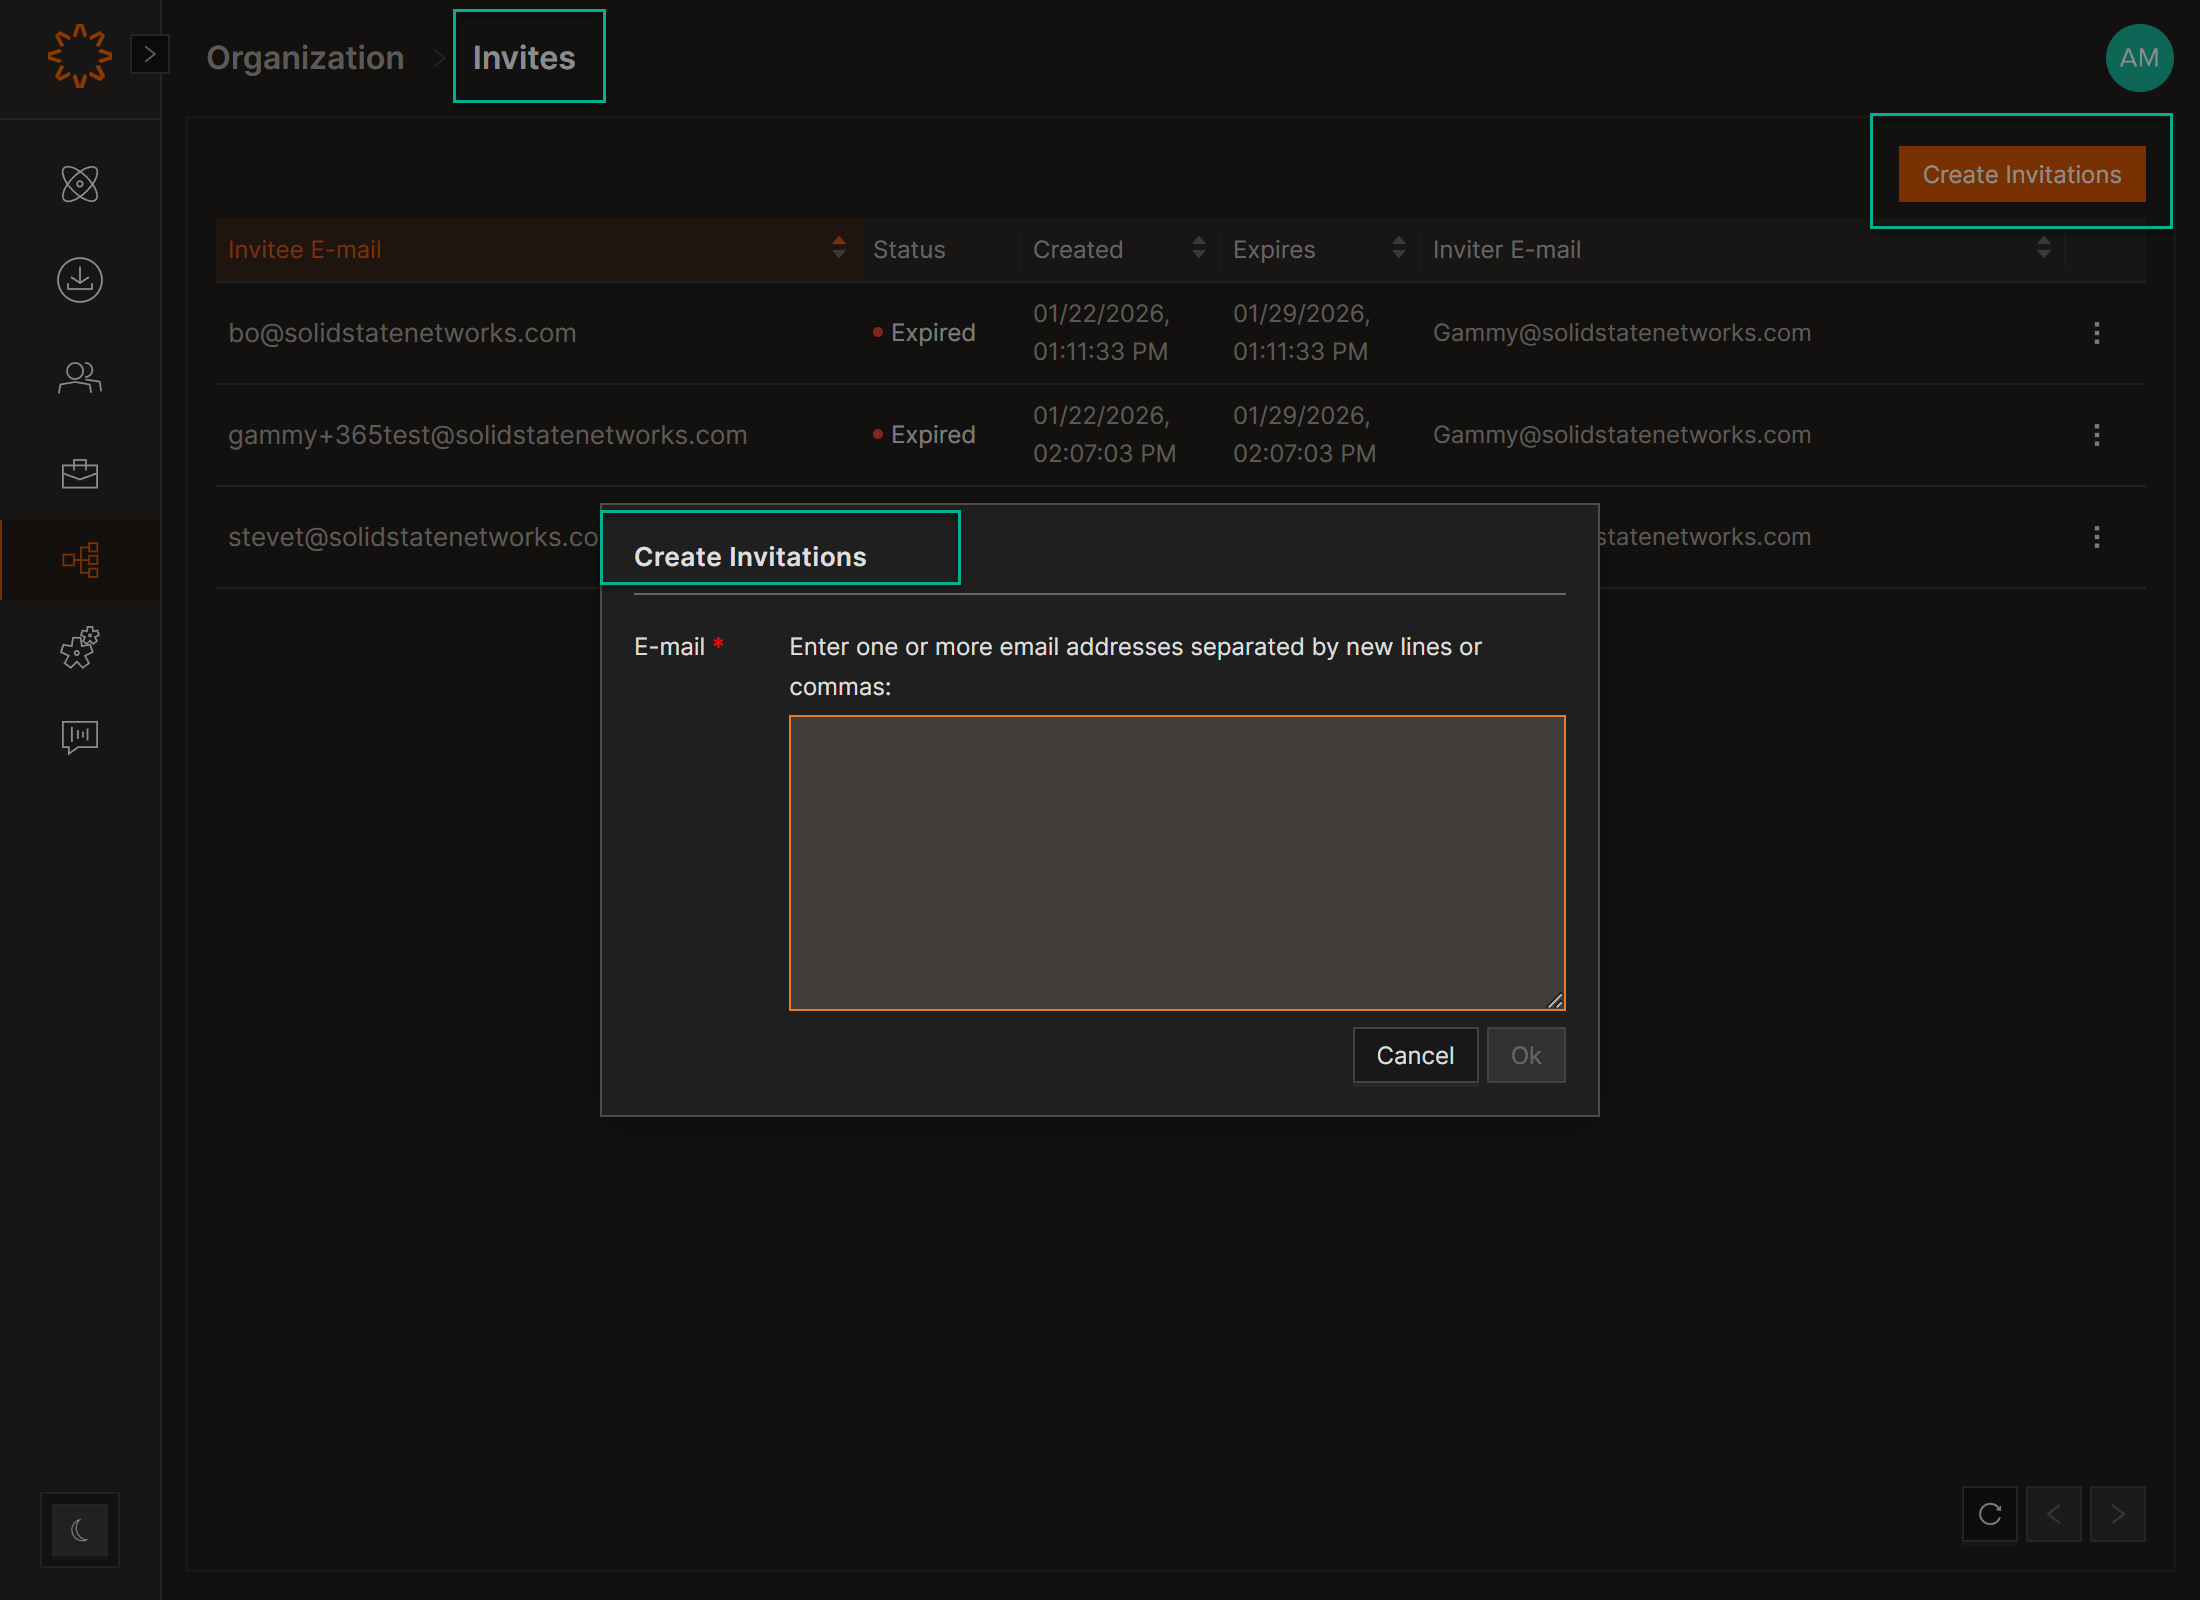Open the downloads sidebar icon
Viewport: 2200px width, 1600px height.
pyautogui.click(x=80, y=280)
